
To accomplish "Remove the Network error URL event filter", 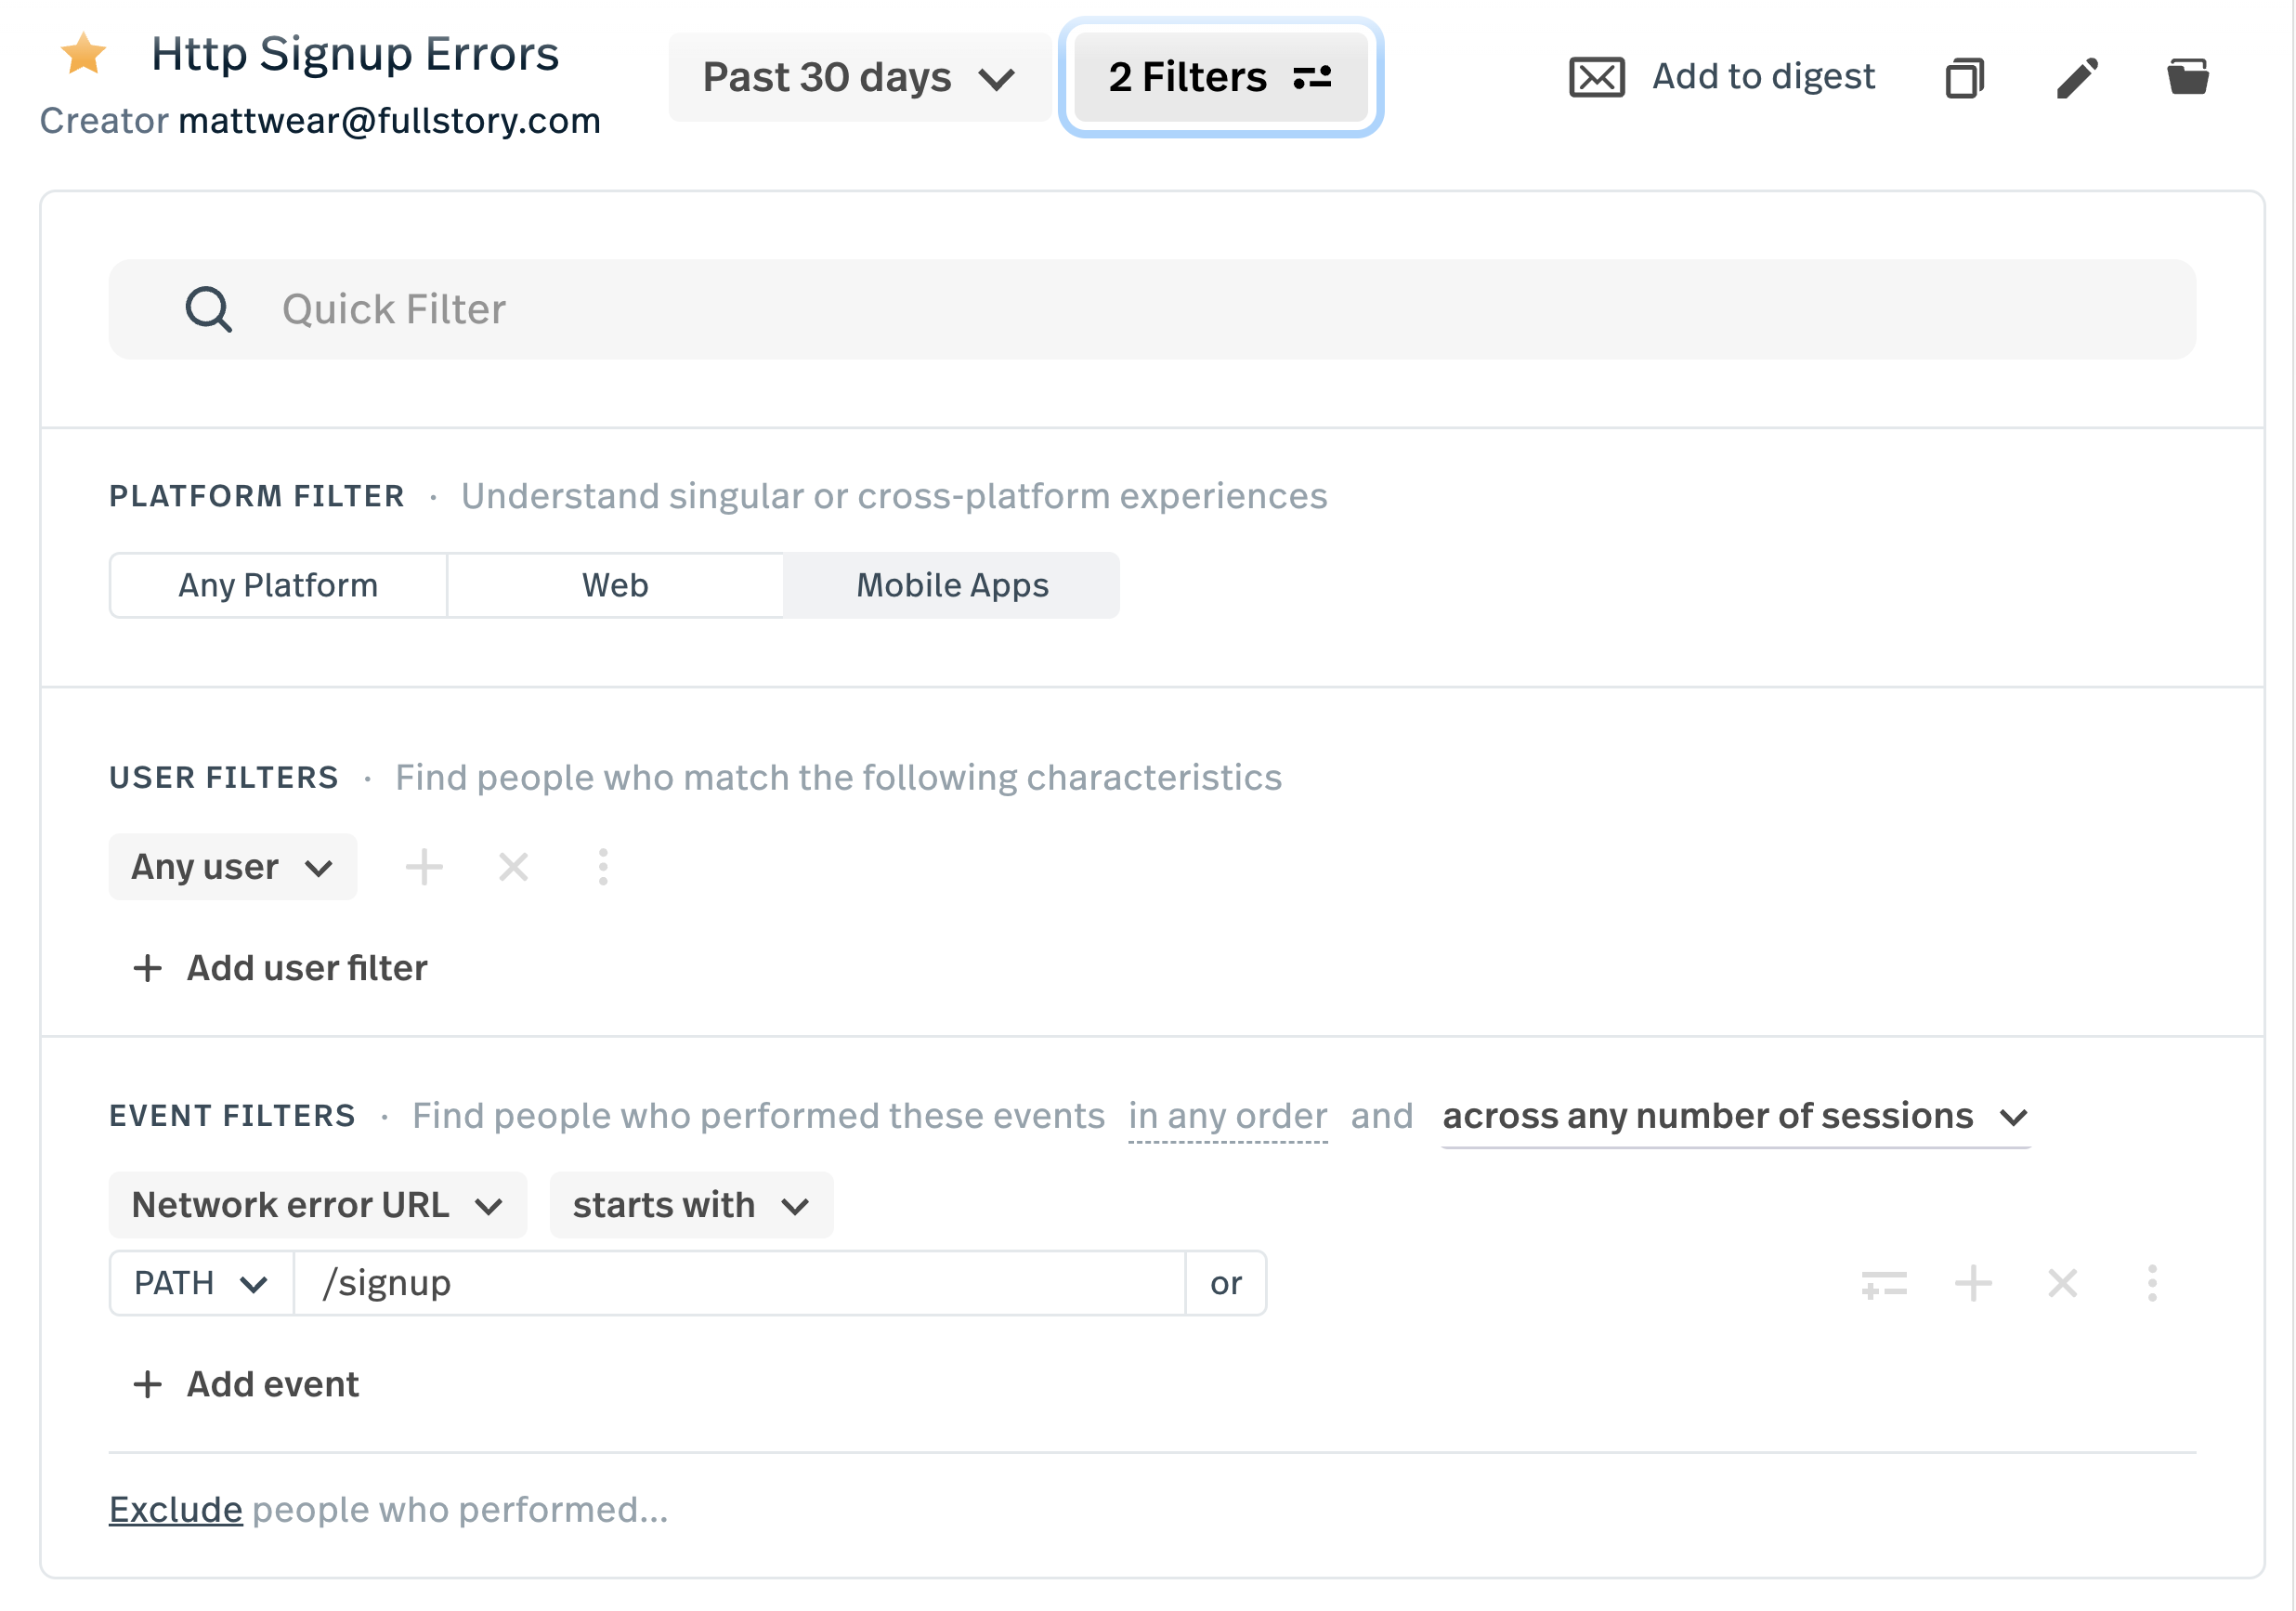I will point(2062,1283).
